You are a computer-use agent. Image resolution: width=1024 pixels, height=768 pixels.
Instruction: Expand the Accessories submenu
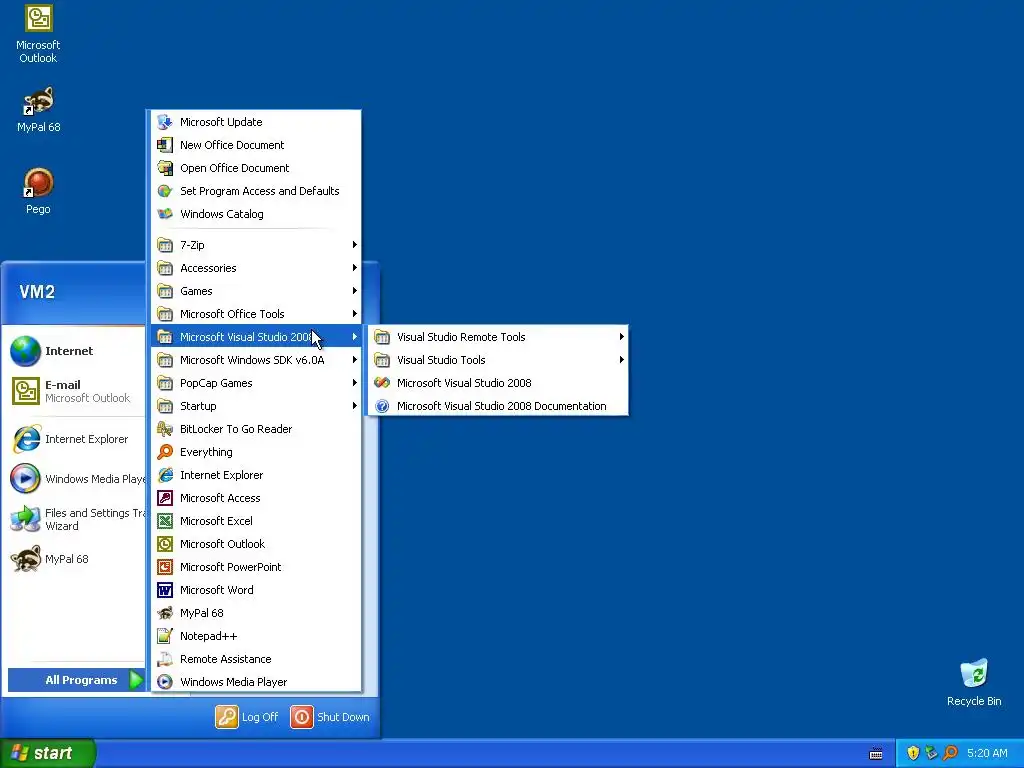[x=256, y=268]
